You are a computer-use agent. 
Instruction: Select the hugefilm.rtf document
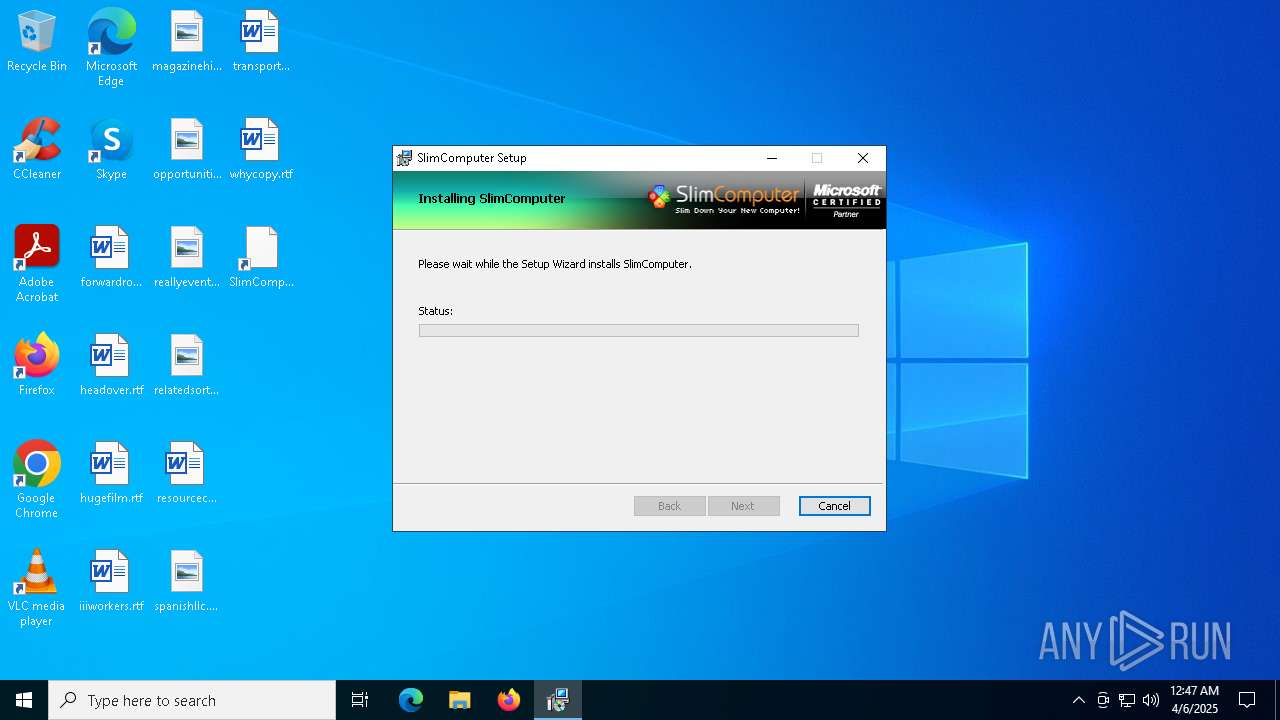(x=111, y=474)
